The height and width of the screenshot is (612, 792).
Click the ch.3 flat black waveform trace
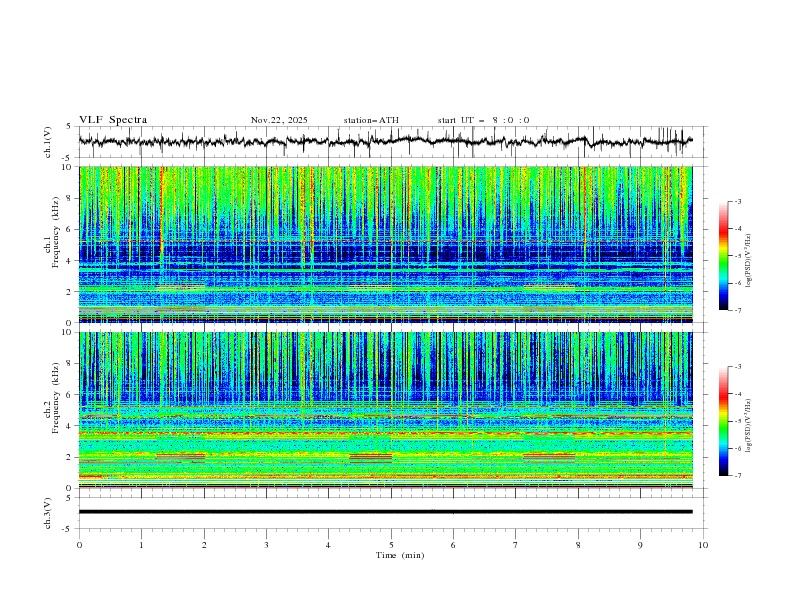click(385, 512)
